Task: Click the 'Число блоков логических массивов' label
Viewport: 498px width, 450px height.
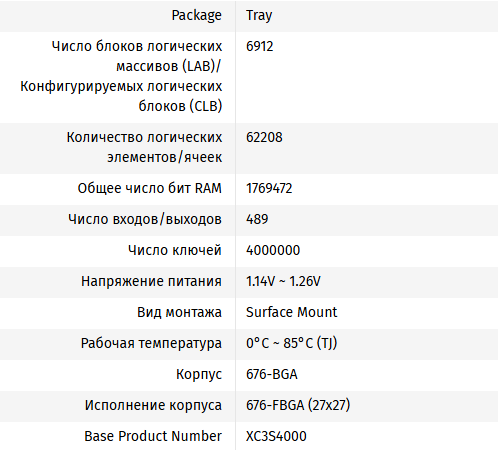Action: pos(121,76)
